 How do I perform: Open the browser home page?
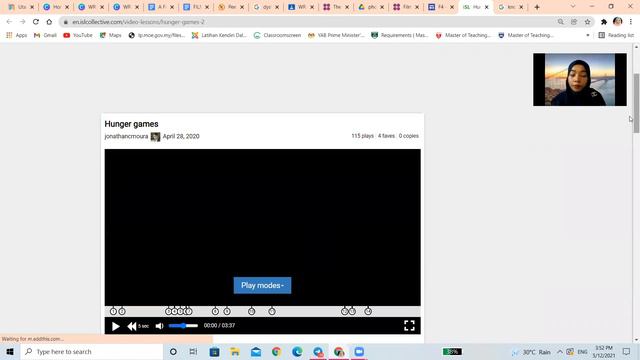[x=49, y=22]
